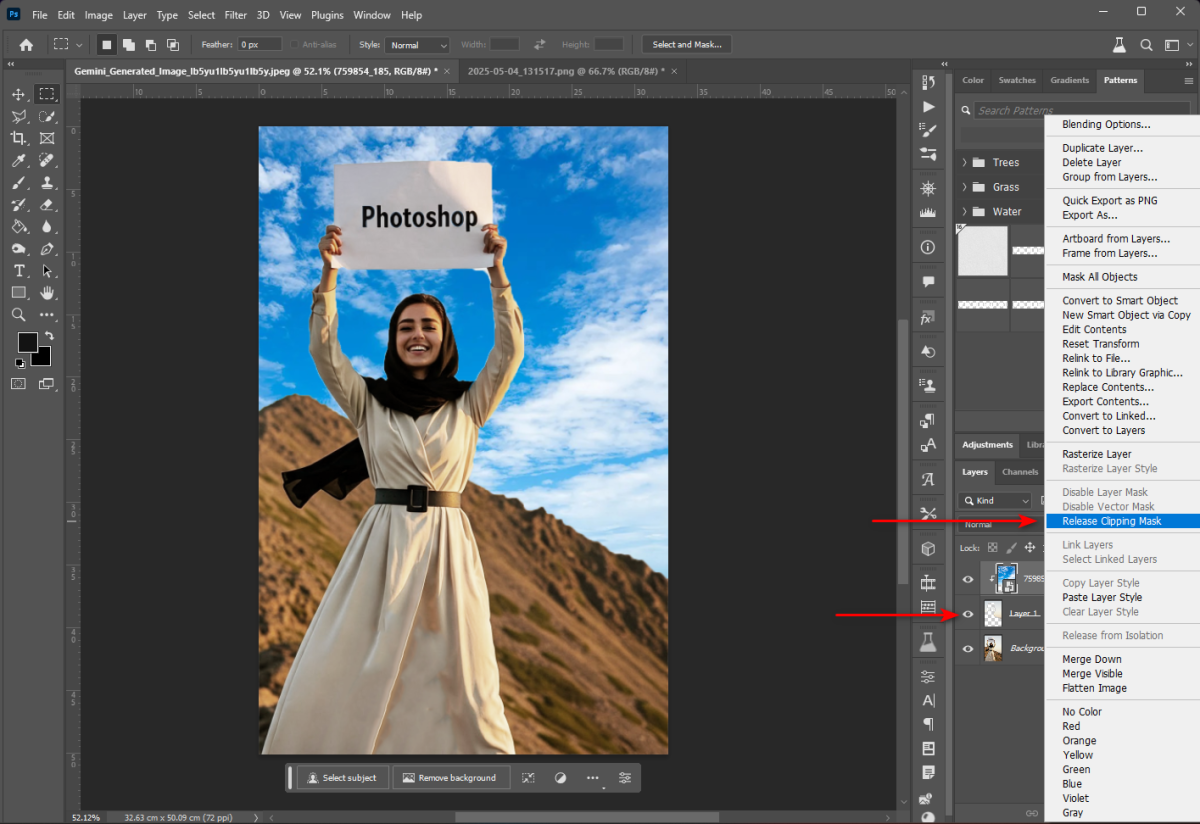Select the Move tool
The height and width of the screenshot is (824, 1200).
pos(19,94)
